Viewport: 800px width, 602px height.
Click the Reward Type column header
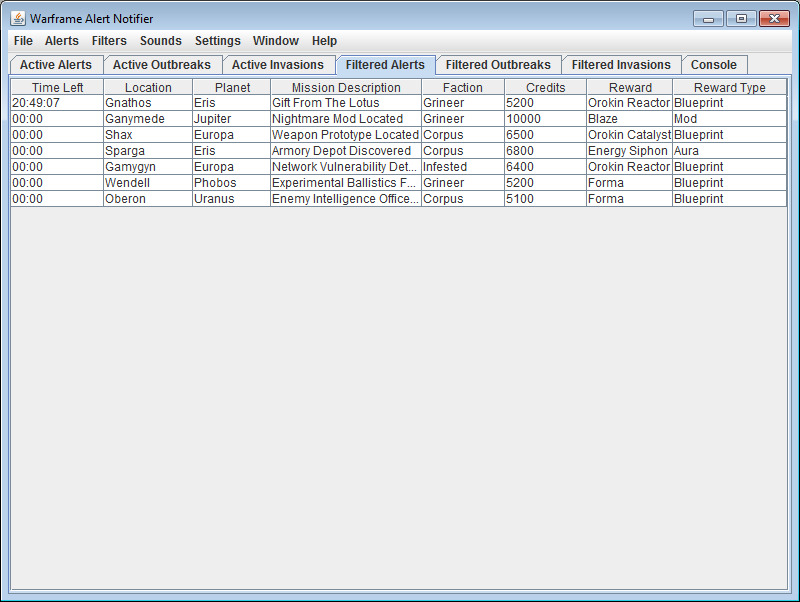[729, 88]
